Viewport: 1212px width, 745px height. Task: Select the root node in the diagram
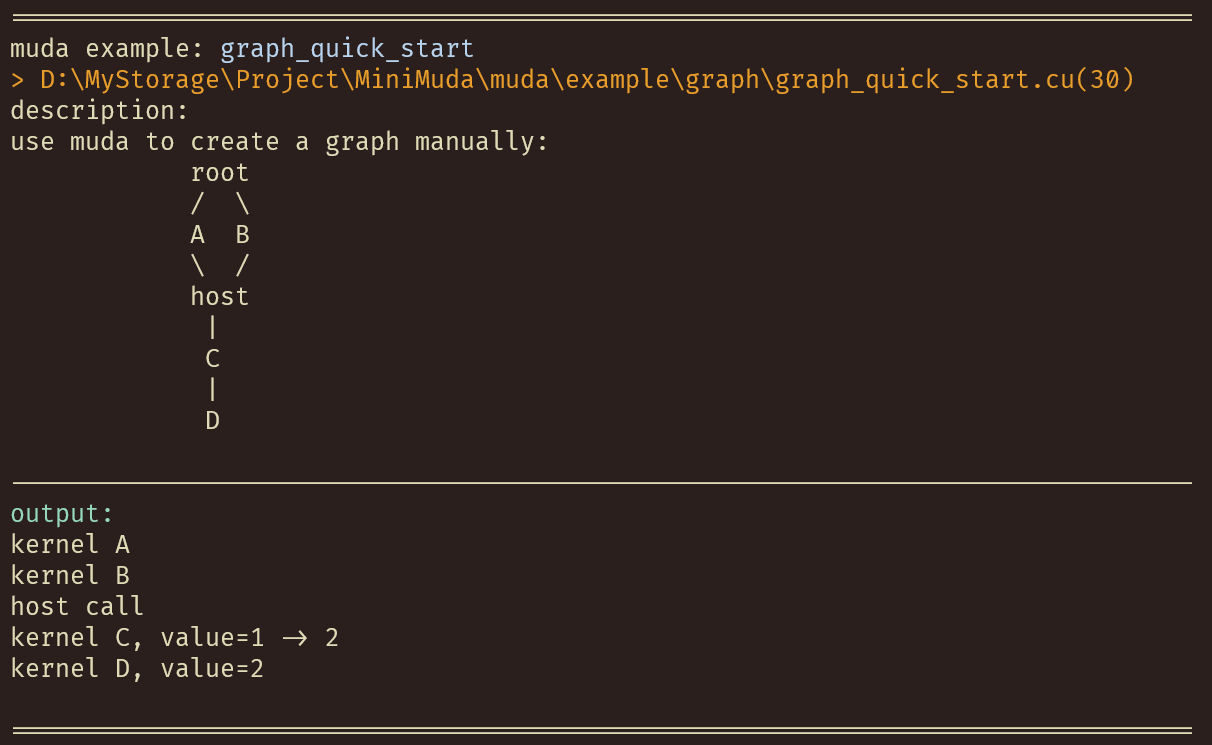point(219,173)
